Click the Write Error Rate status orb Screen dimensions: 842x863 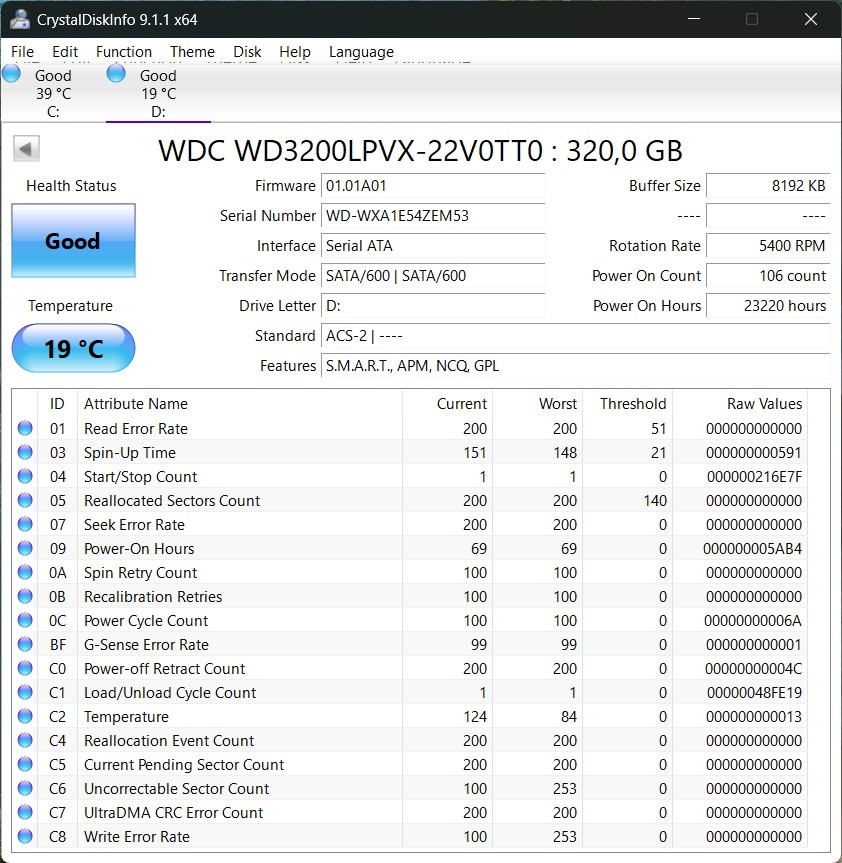pyautogui.click(x=26, y=837)
